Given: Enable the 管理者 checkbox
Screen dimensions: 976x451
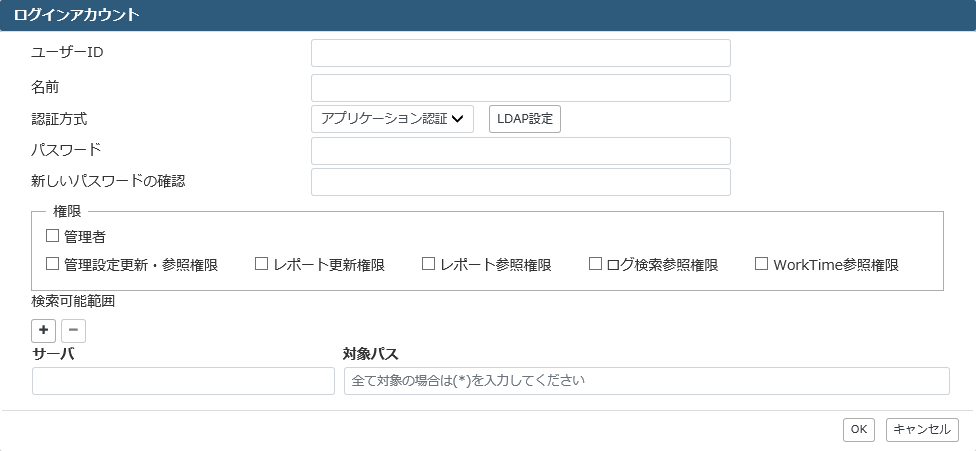Looking at the screenshot, I should coord(52,236).
